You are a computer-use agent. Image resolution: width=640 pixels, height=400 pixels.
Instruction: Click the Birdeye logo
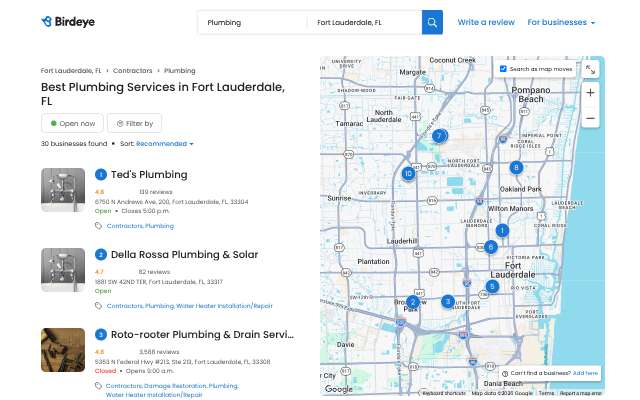tap(68, 22)
